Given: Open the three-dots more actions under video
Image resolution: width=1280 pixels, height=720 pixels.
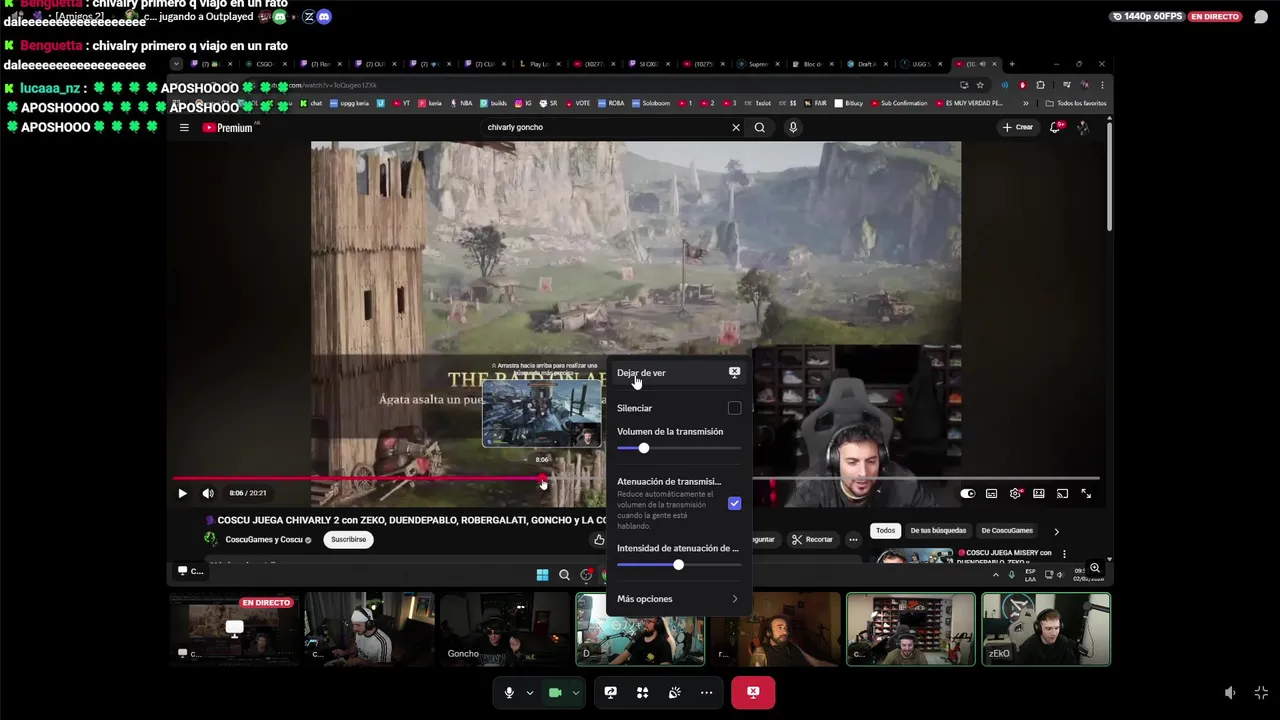Looking at the screenshot, I should [853, 539].
